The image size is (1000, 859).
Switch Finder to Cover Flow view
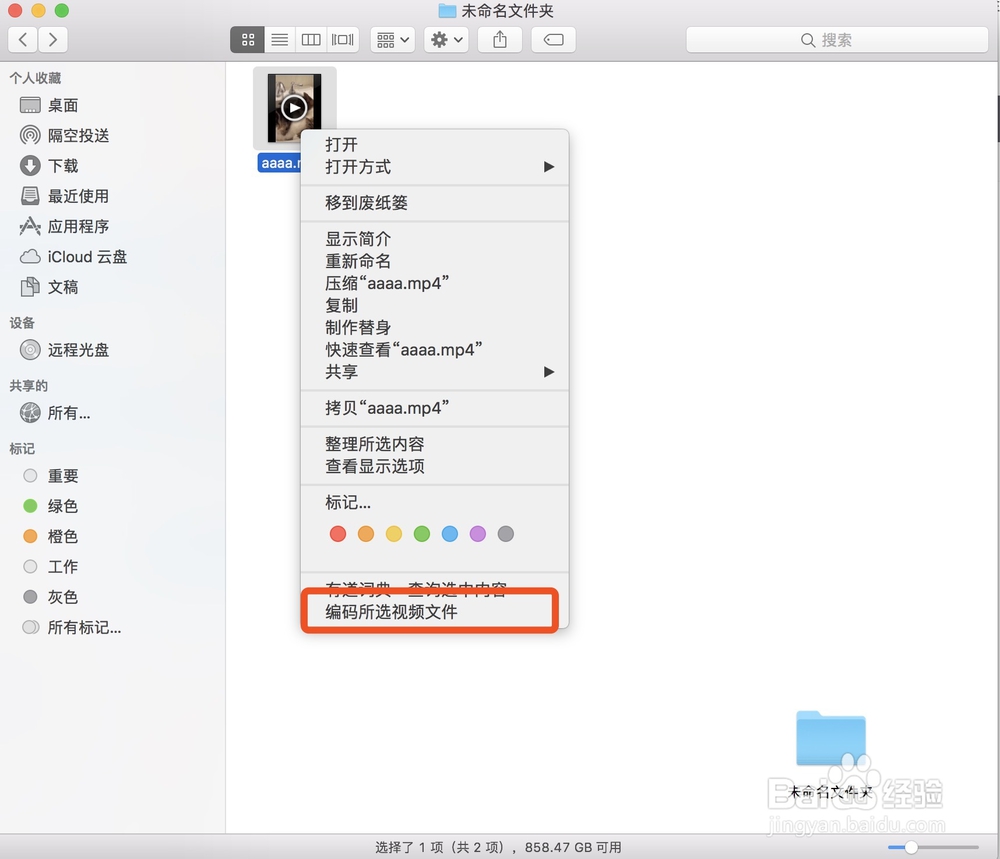[x=342, y=40]
